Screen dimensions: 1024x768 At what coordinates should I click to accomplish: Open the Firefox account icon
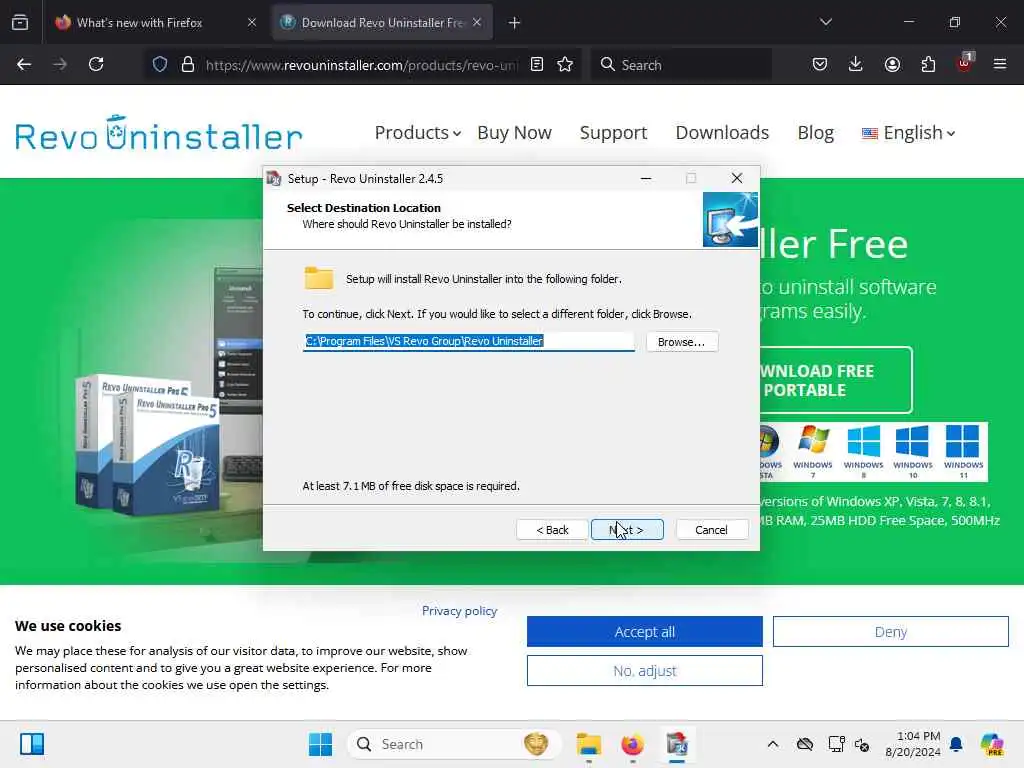pos(892,64)
